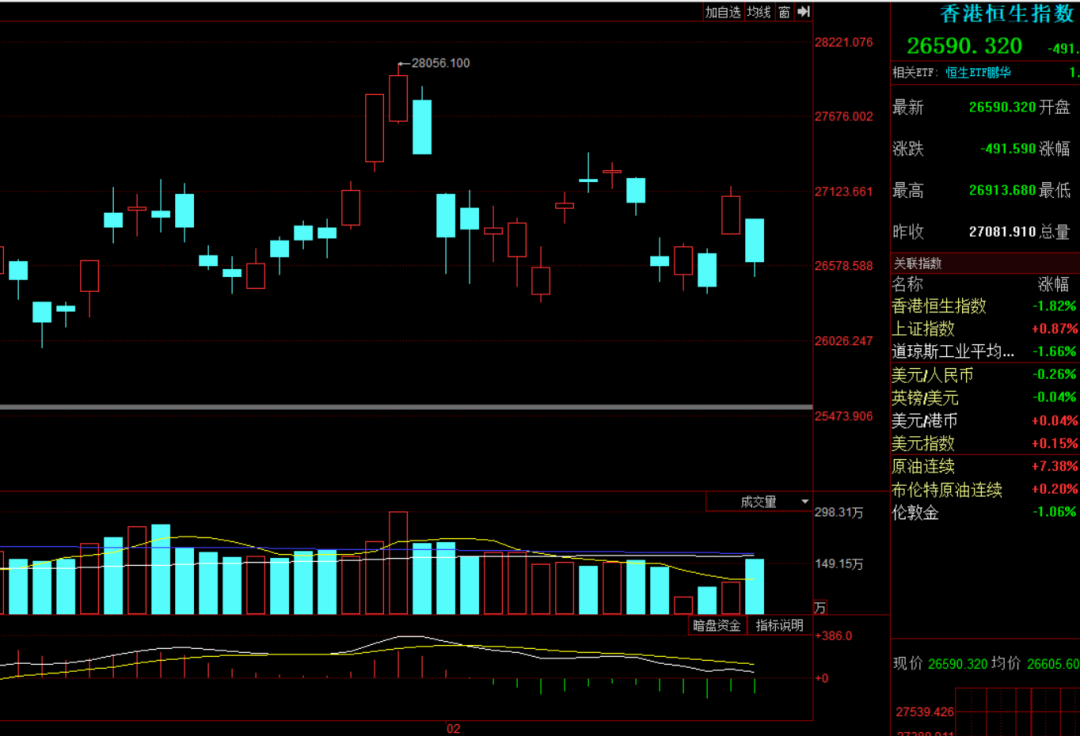This screenshot has width=1080, height=736.
Task: Select 伦敦金 row
Action: tap(985, 512)
